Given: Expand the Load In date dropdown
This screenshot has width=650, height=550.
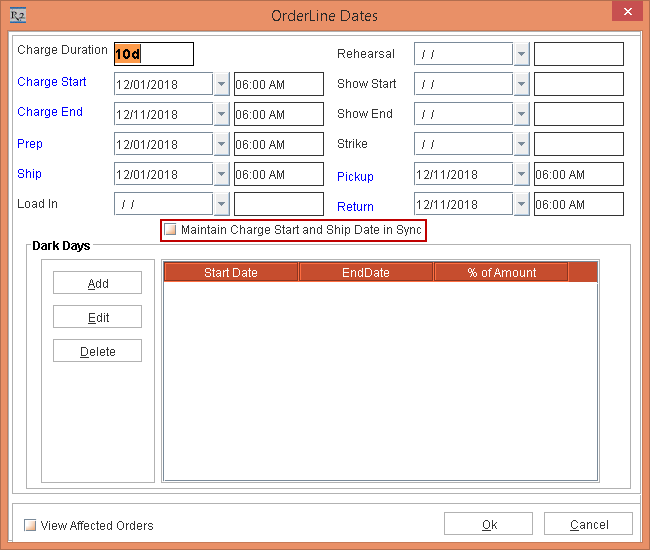Looking at the screenshot, I should [x=221, y=204].
